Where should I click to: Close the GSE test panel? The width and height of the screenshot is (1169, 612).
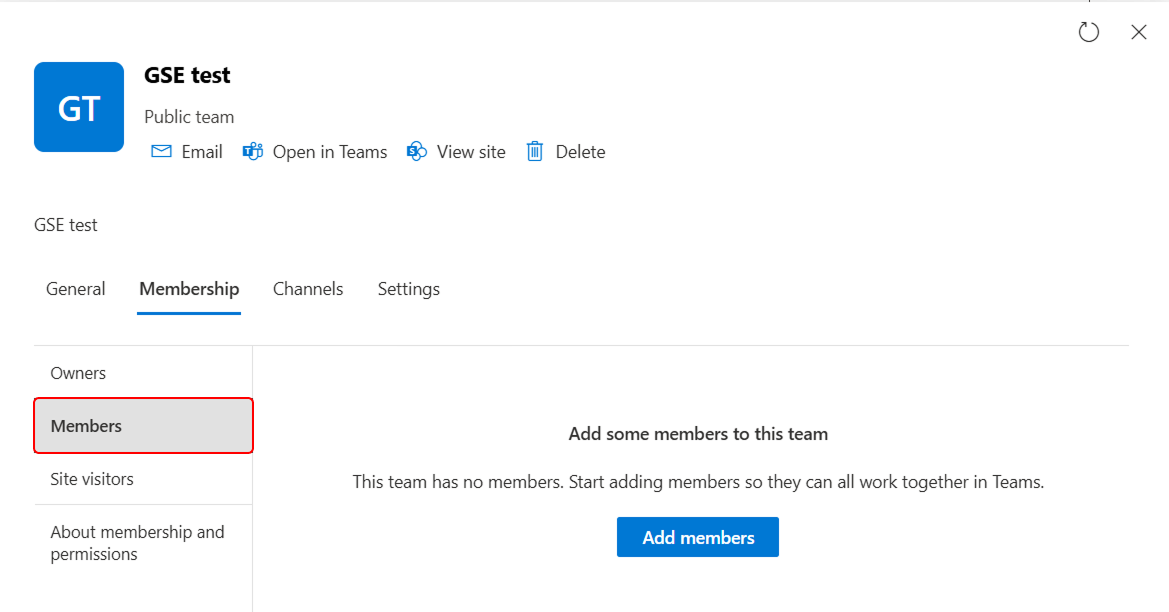click(x=1138, y=32)
